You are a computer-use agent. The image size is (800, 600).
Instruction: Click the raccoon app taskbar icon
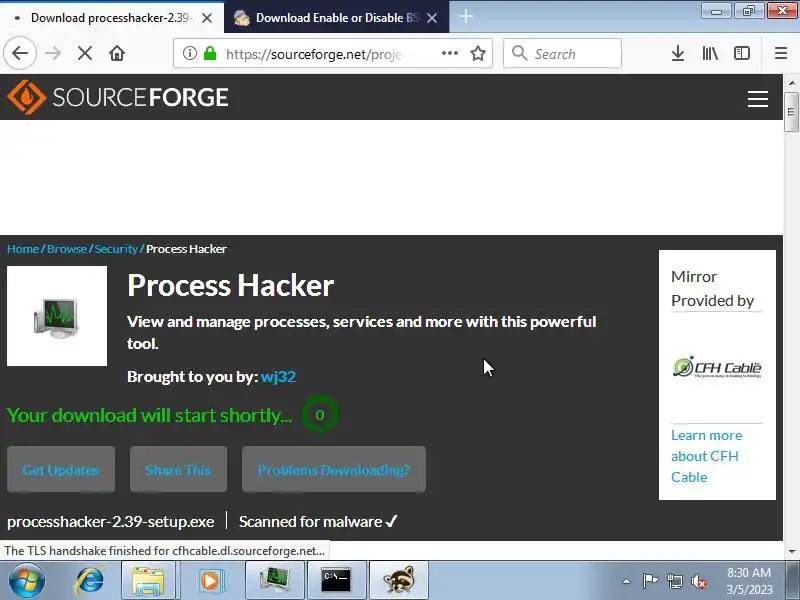398,580
